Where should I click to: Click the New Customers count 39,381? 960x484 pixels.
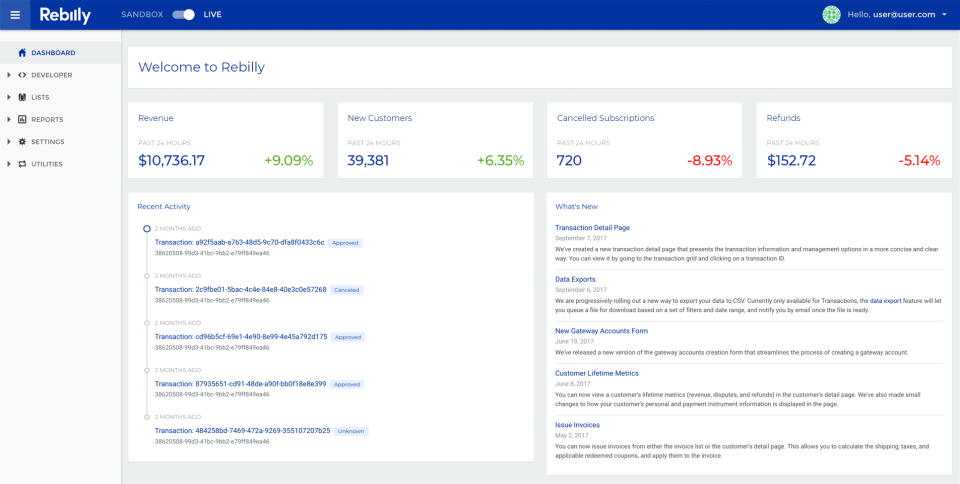coord(368,161)
